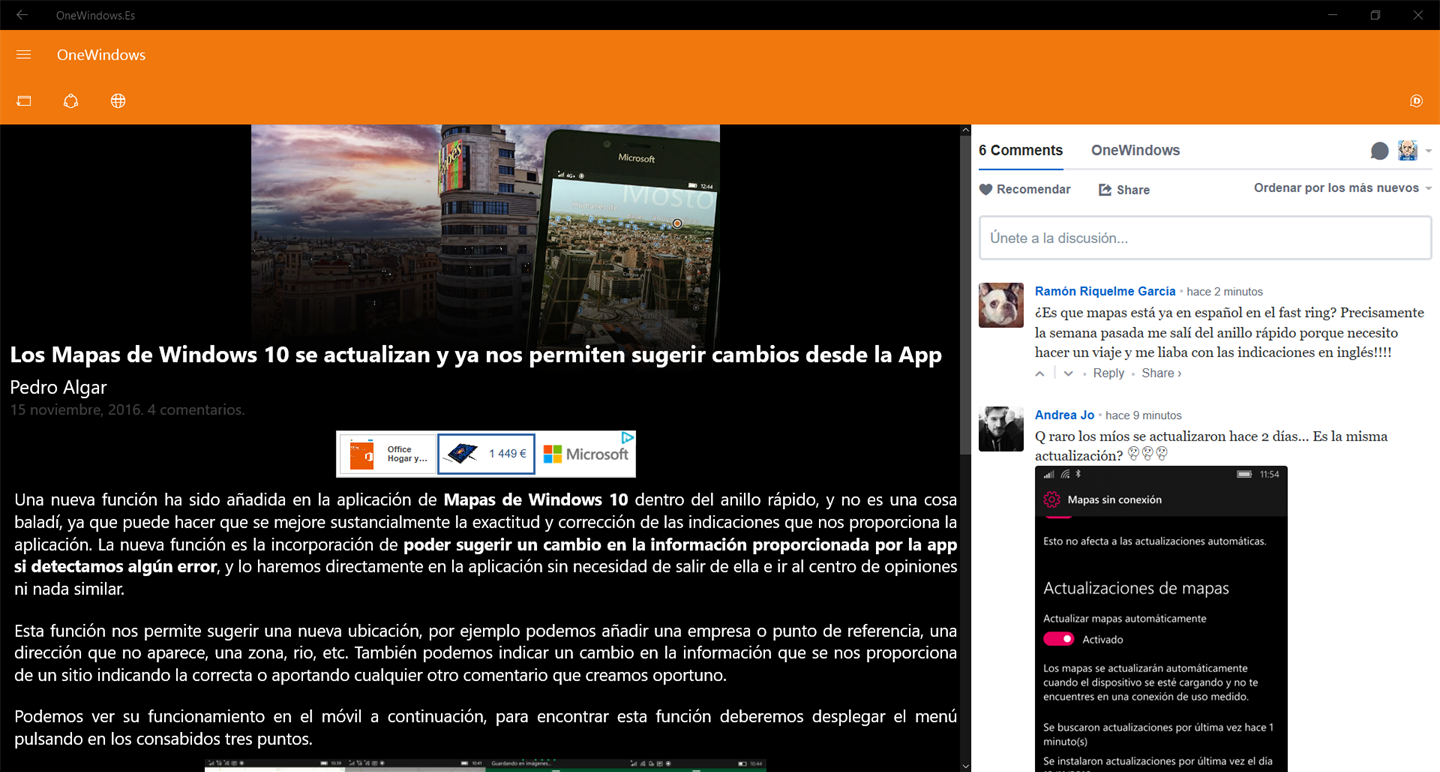Viewport: 1440px width, 772px height.
Task: Open Disqus notifications speech bubble icon
Action: [1380, 151]
